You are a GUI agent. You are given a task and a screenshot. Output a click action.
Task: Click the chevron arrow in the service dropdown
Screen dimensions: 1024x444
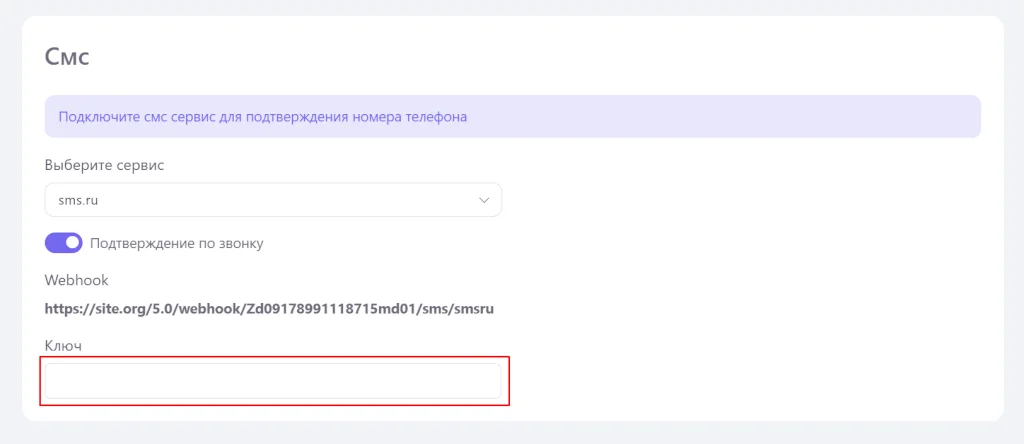484,200
